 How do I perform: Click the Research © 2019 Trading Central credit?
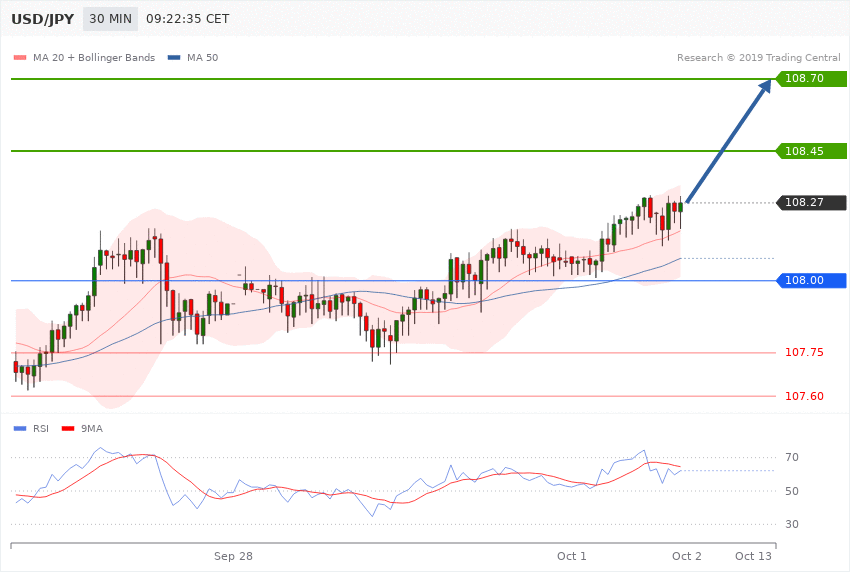[758, 57]
